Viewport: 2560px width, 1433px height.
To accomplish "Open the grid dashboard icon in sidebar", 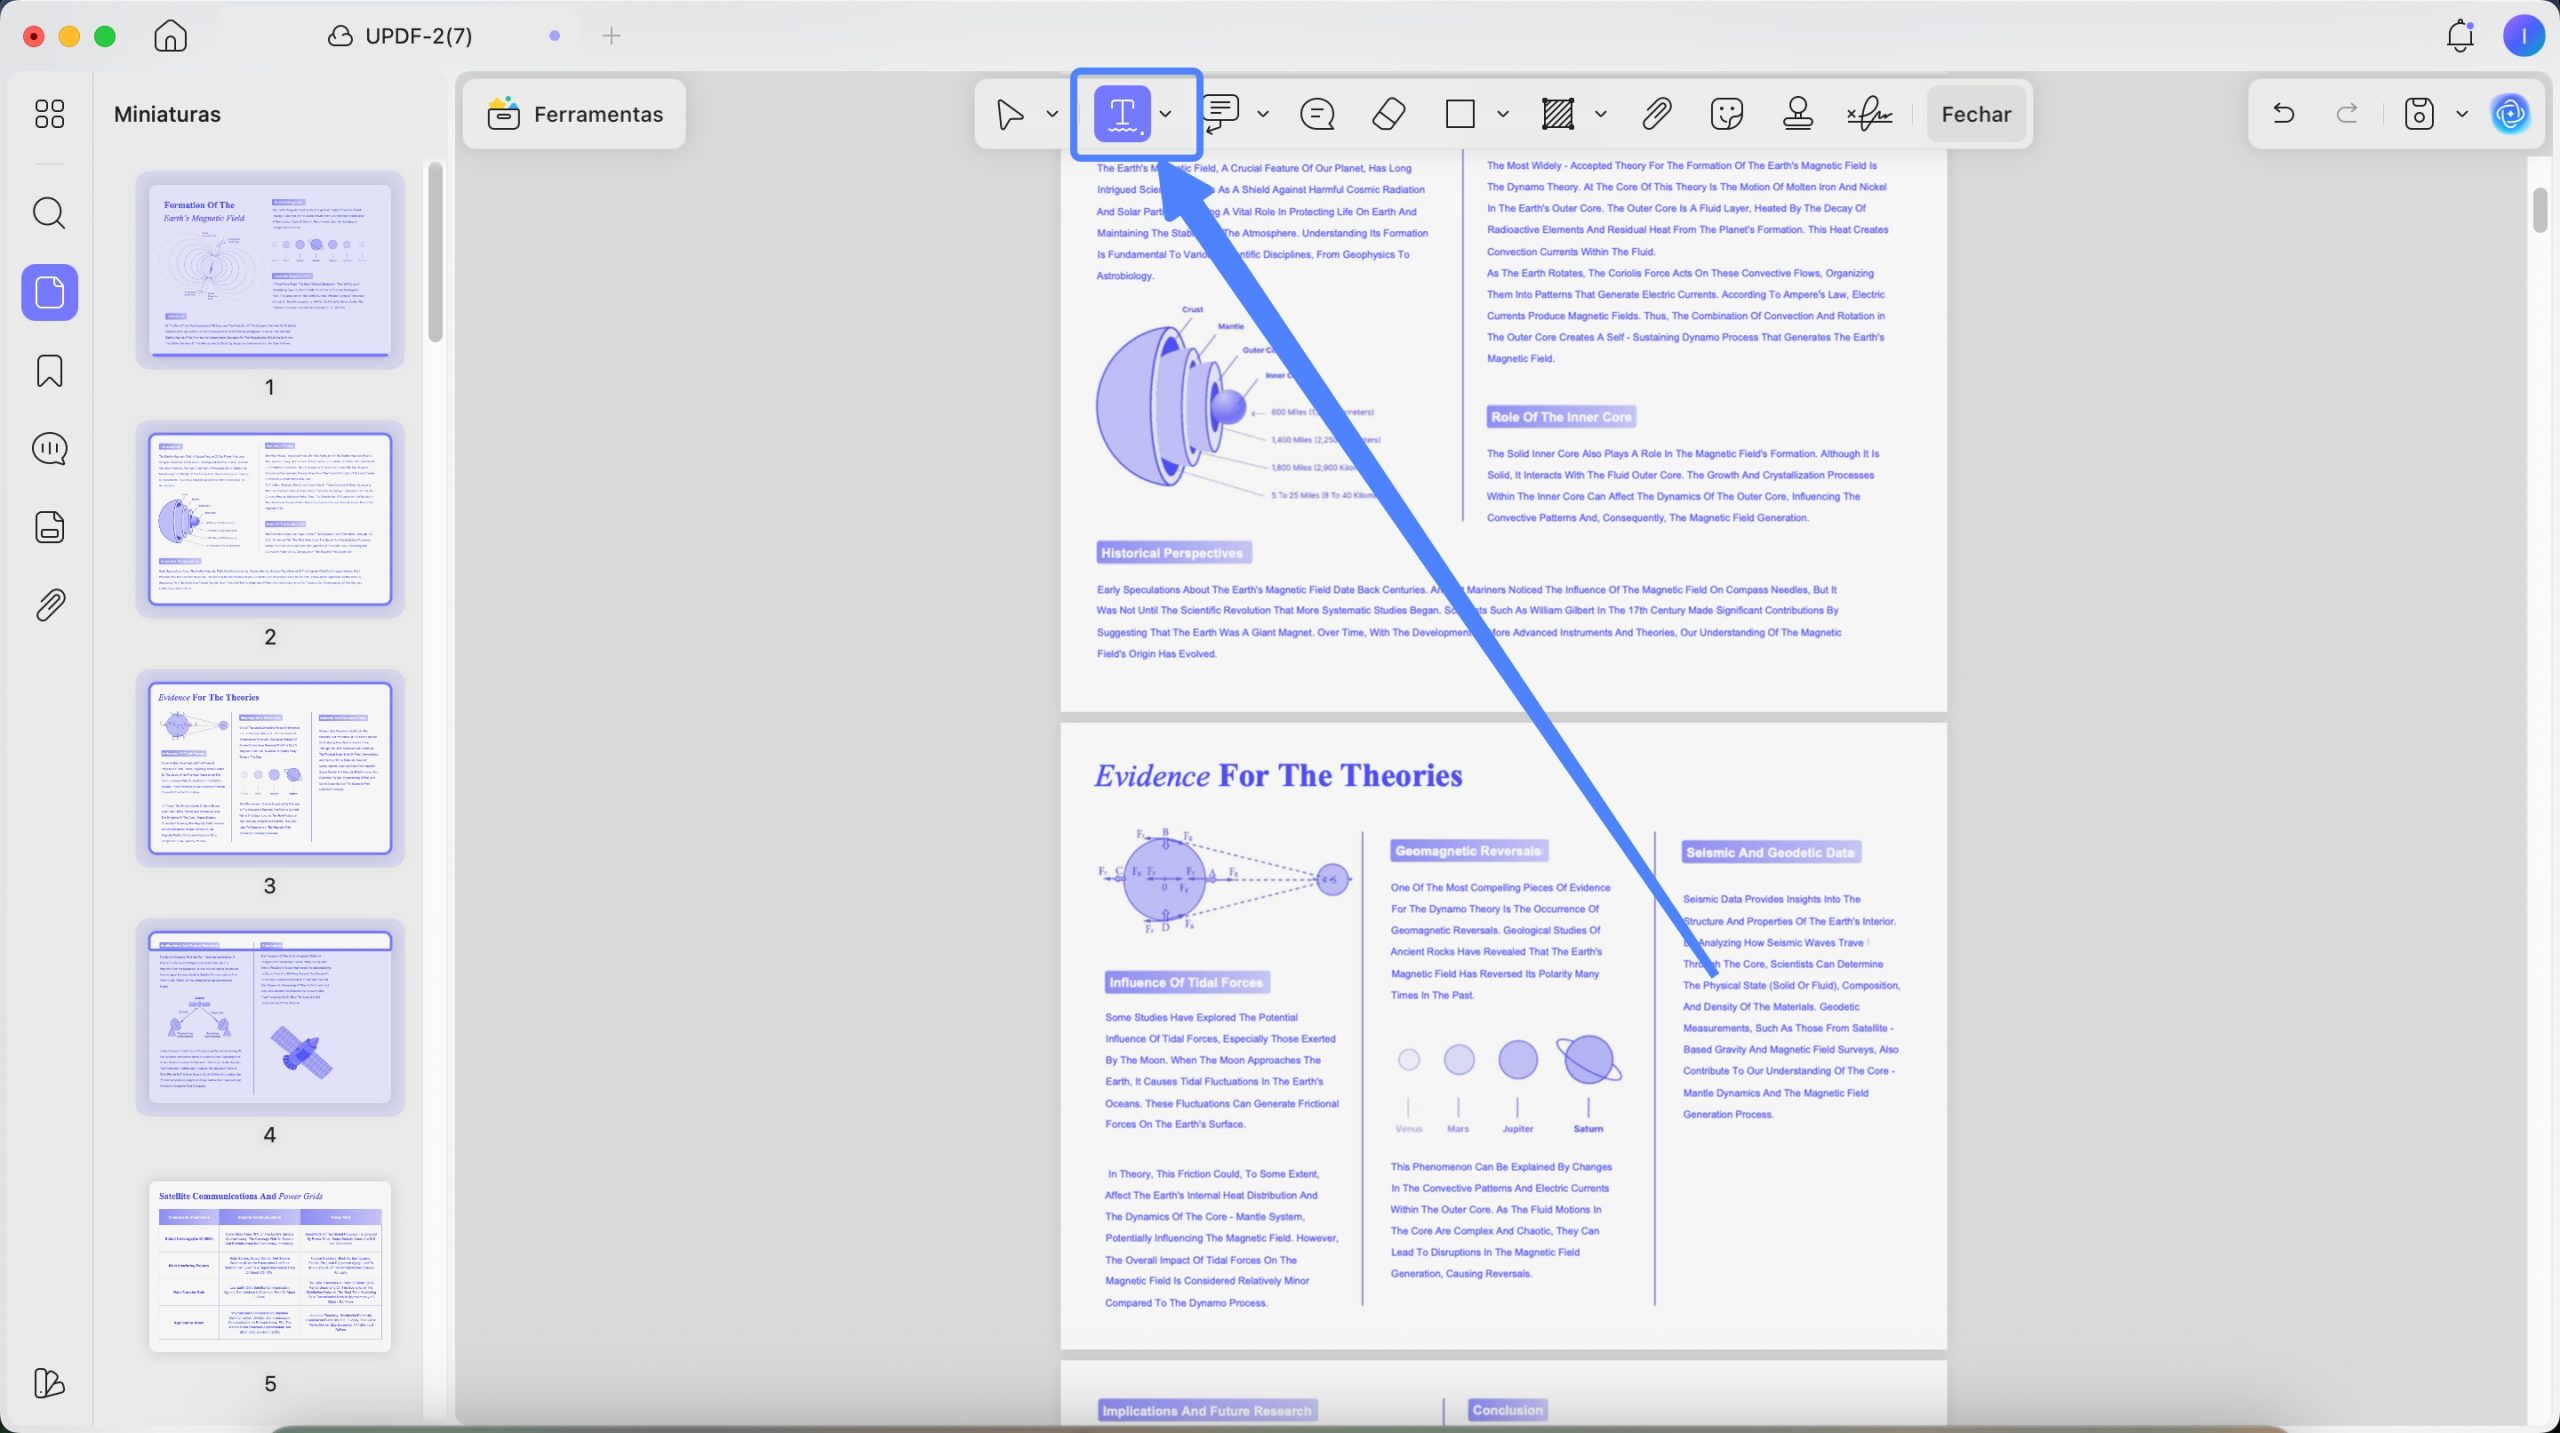I will (x=49, y=114).
